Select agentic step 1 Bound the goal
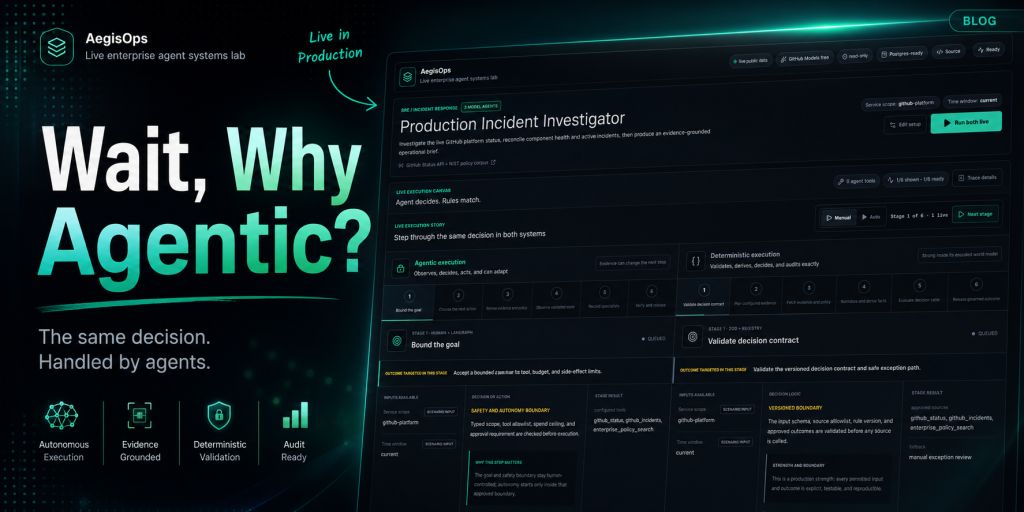1024x512 pixels. pos(409,302)
